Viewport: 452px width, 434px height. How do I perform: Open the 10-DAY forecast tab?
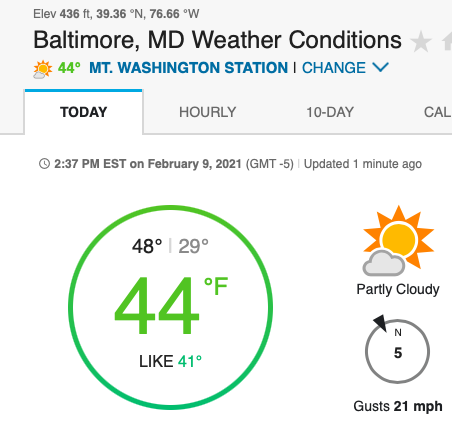[330, 112]
